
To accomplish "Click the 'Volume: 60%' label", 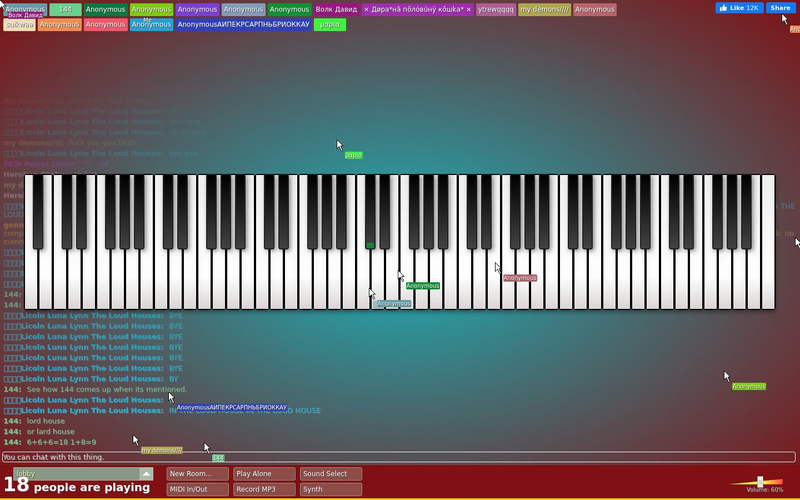I will point(764,490).
